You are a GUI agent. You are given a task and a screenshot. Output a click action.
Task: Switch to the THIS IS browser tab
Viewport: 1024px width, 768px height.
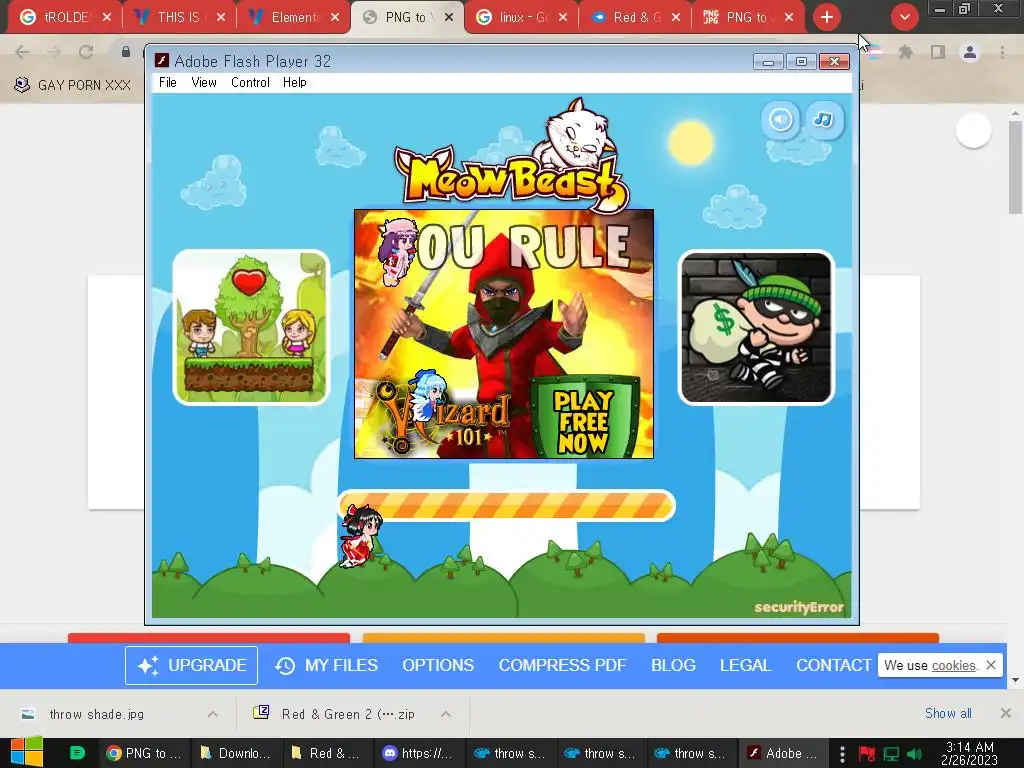click(x=178, y=17)
